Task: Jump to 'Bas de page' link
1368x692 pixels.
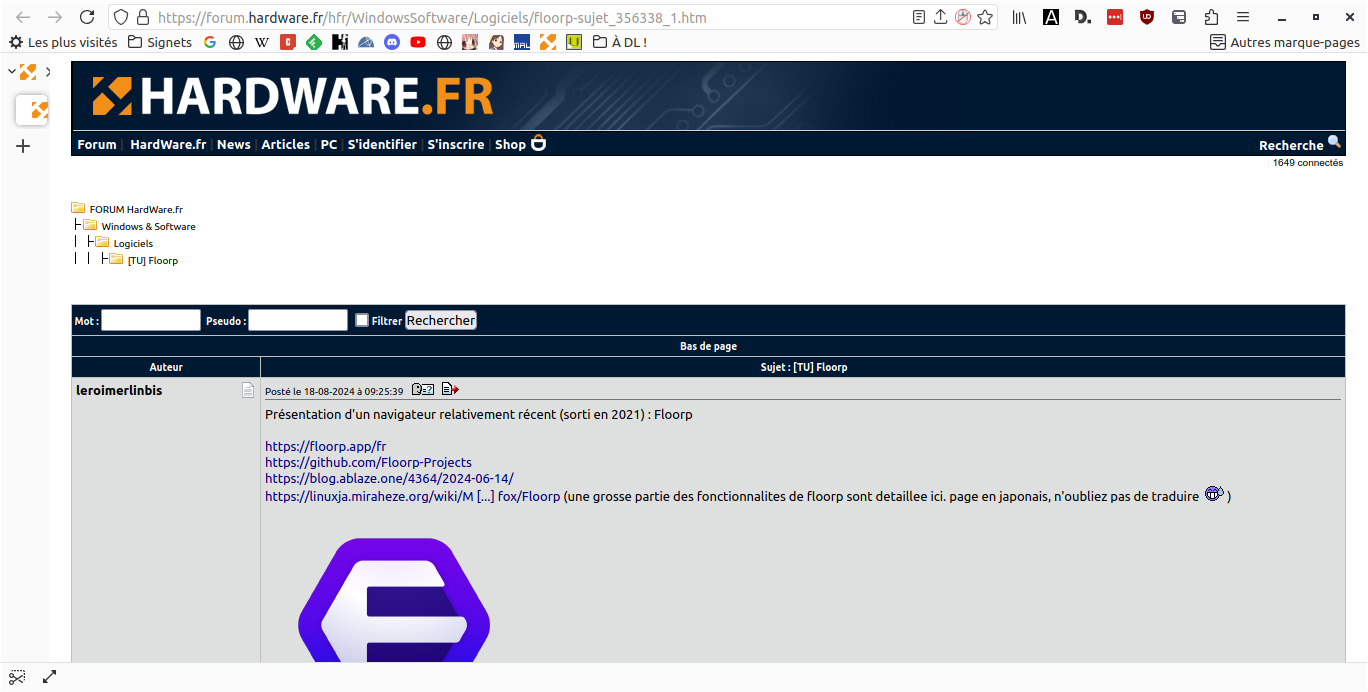Action: [x=708, y=346]
